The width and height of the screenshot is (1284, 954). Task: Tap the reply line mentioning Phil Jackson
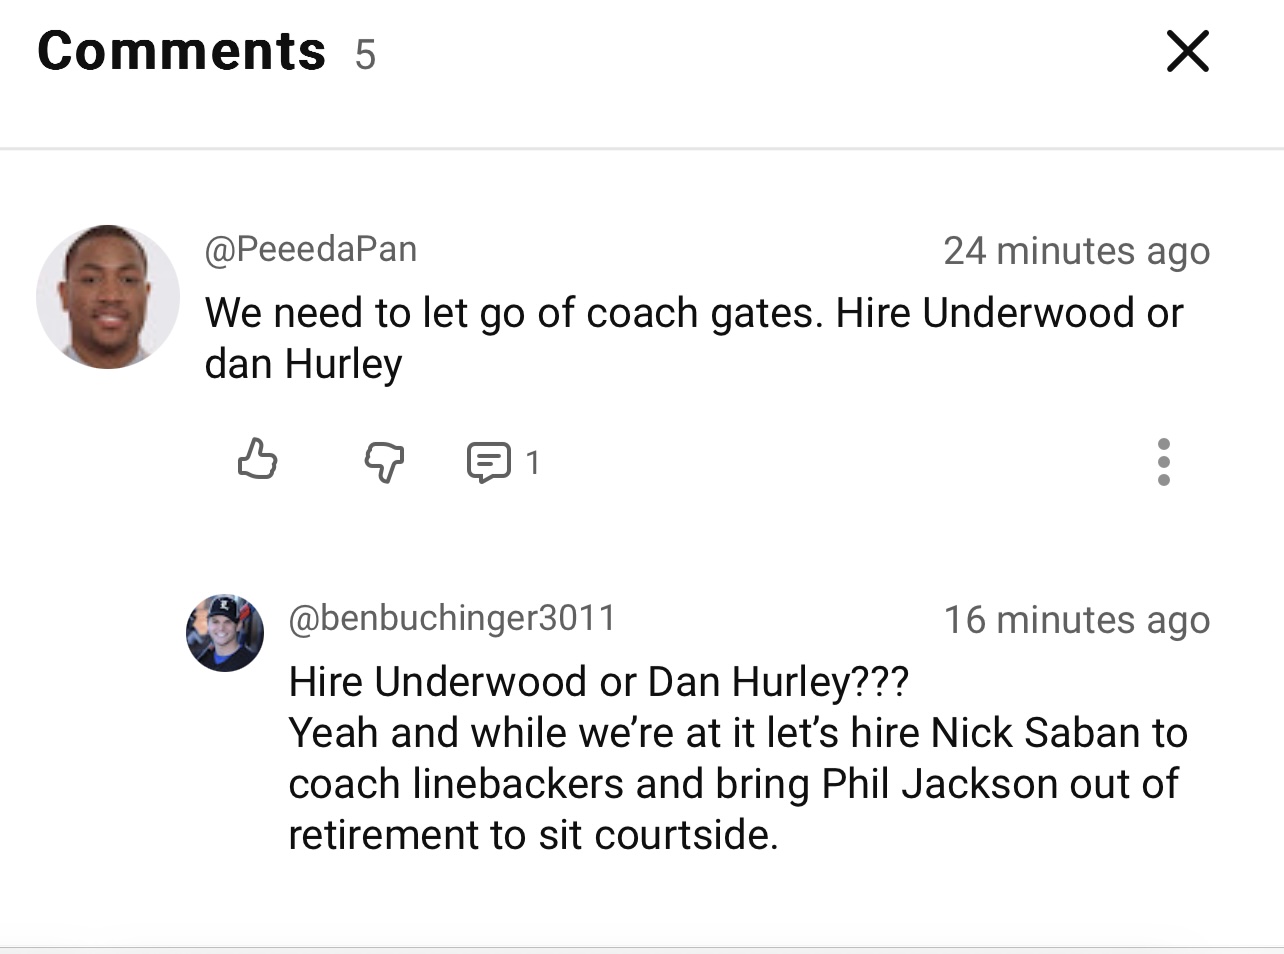pyautogui.click(x=733, y=784)
